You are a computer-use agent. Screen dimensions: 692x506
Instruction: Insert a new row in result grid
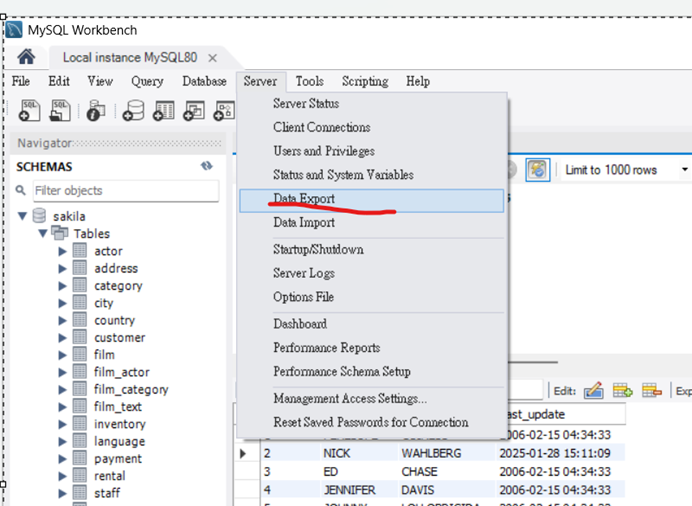click(622, 390)
